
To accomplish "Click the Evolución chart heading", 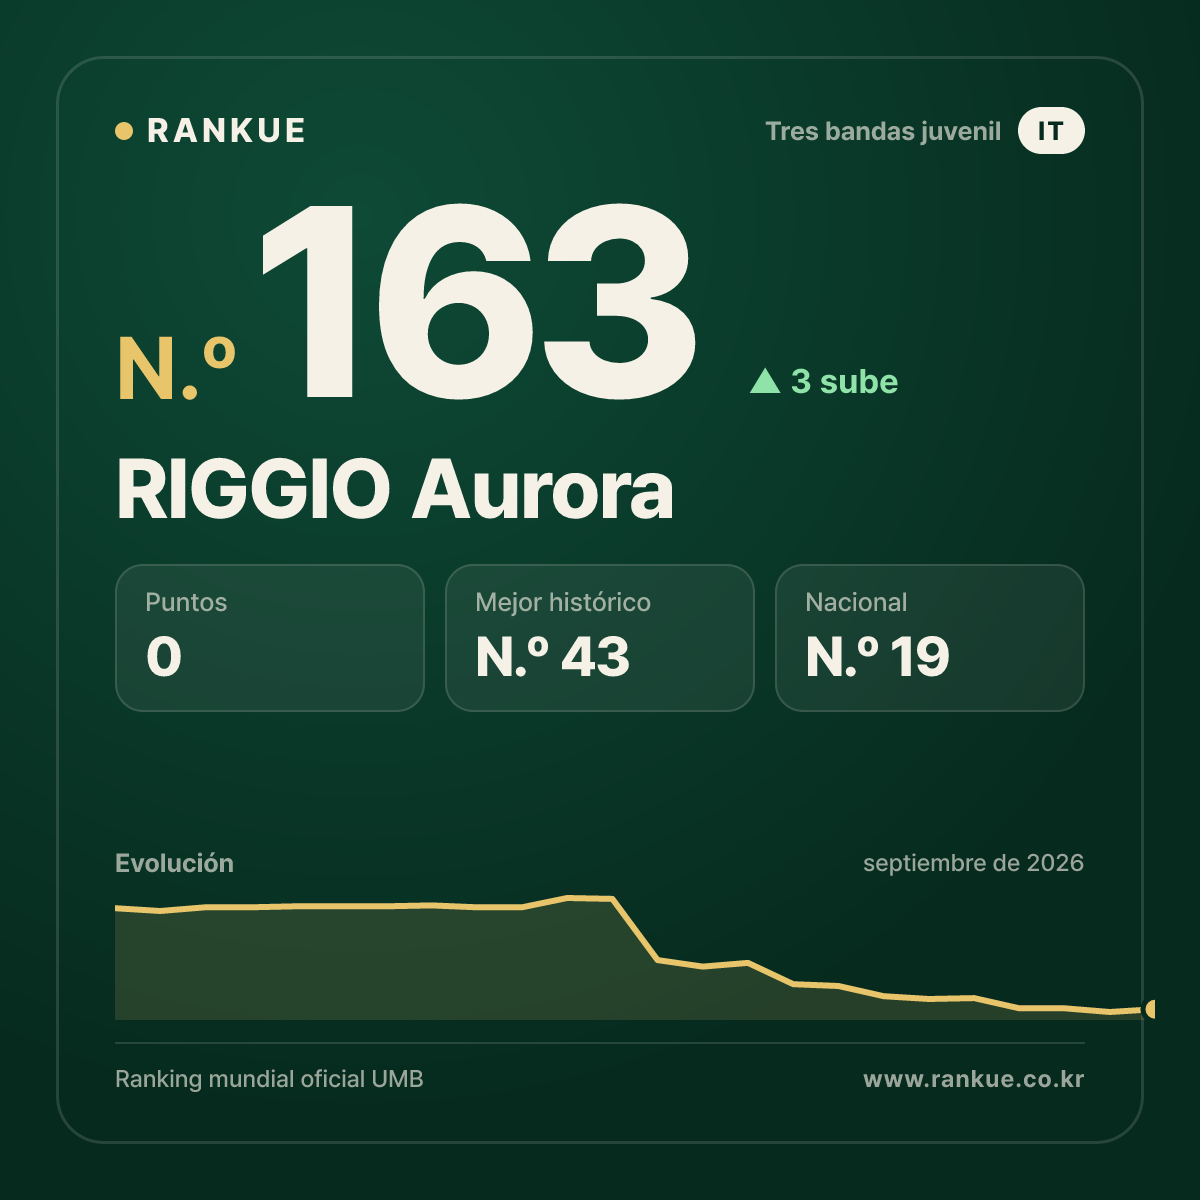I will pos(174,863).
